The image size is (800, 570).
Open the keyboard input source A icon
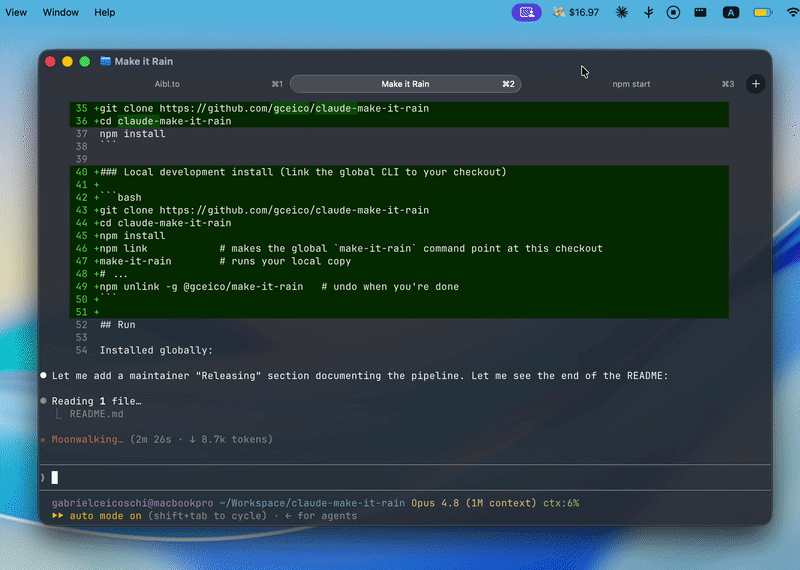tap(731, 12)
